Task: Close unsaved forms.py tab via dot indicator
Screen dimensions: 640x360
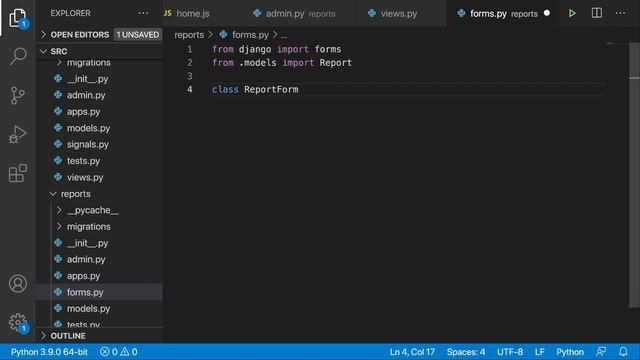Action: coord(547,13)
